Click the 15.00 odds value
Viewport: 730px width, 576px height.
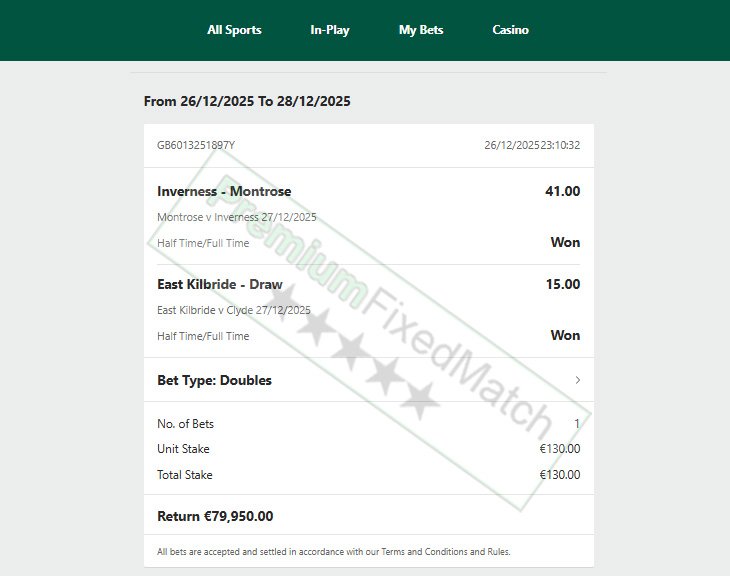[563, 284]
